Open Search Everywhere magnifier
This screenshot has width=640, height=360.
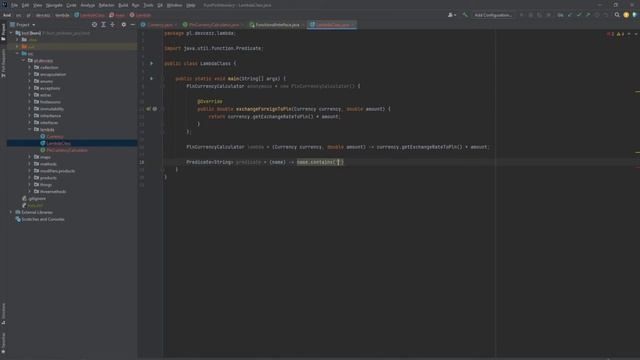point(617,15)
